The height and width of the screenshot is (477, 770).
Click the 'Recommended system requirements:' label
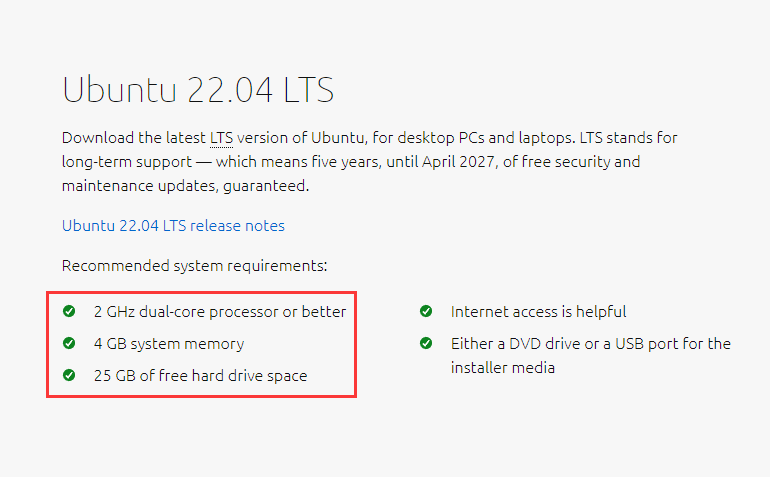click(x=195, y=266)
